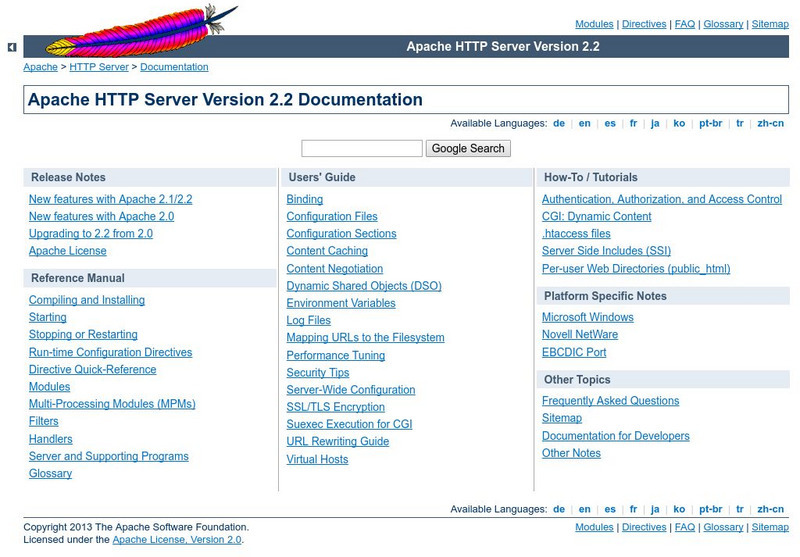Open Configuration Files link
The height and width of the screenshot is (557, 800).
332,217
